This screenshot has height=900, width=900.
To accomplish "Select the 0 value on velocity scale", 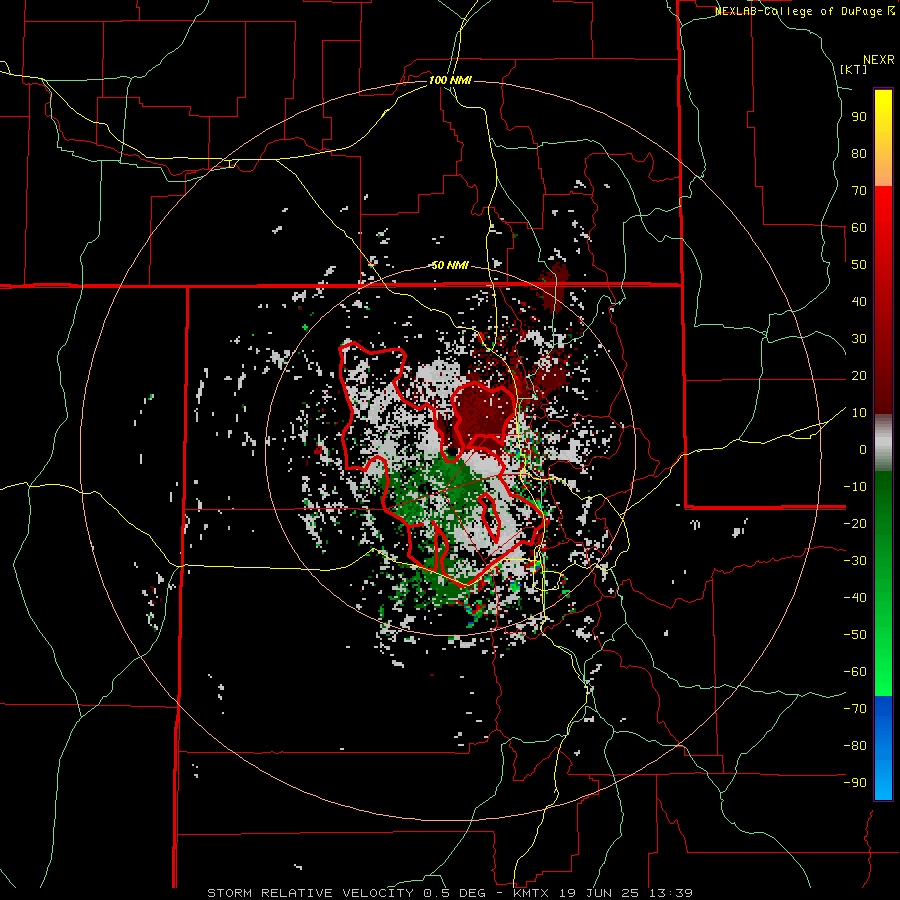I will coord(863,449).
